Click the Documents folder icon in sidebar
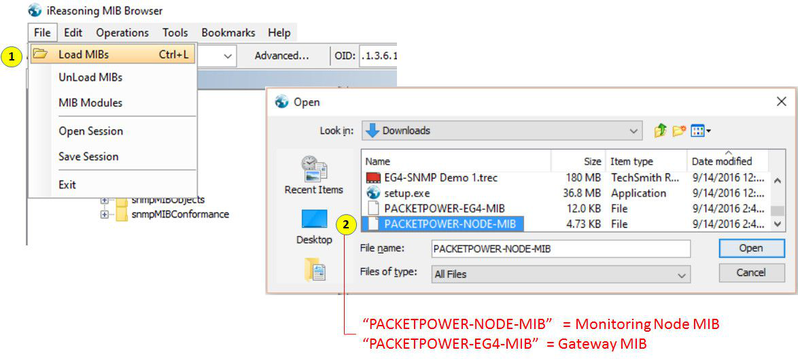798x363 pixels. (x=314, y=269)
